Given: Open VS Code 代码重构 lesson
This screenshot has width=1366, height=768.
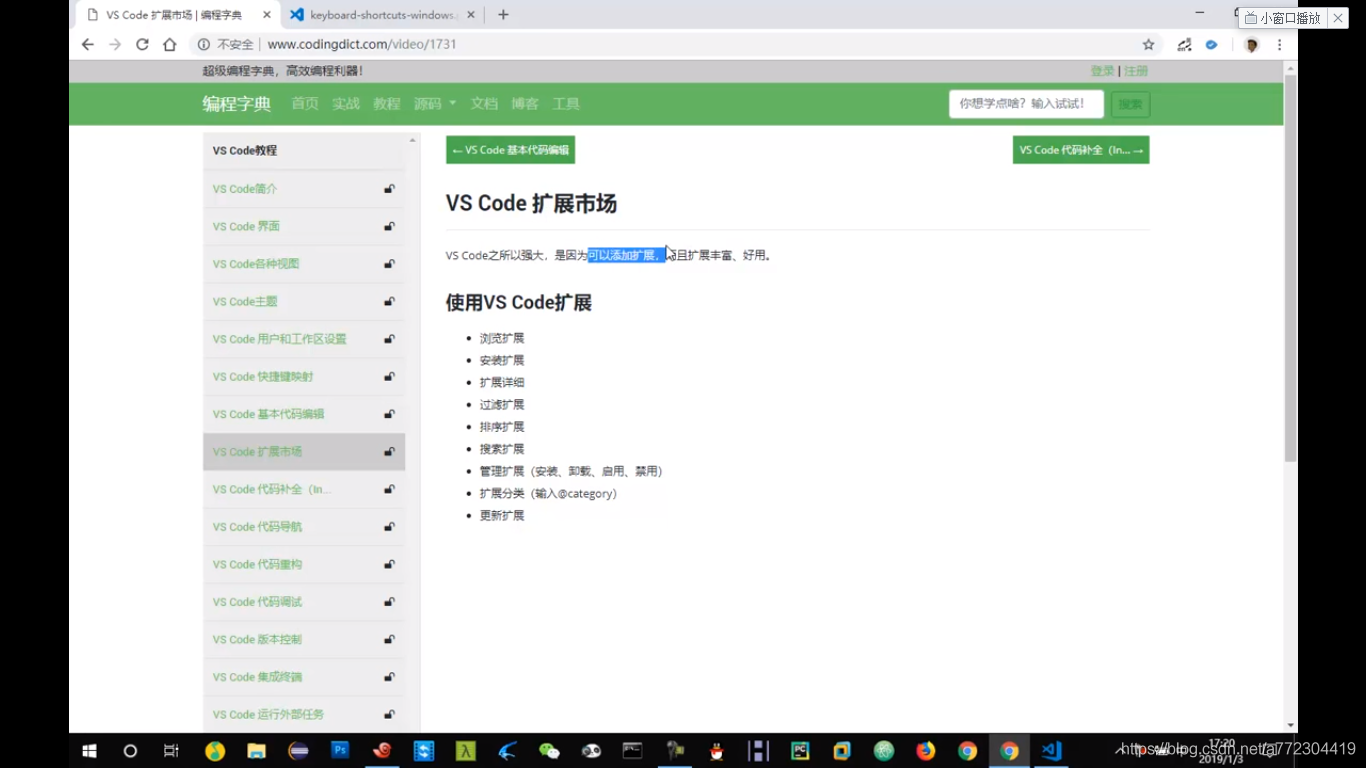Looking at the screenshot, I should (x=257, y=565).
